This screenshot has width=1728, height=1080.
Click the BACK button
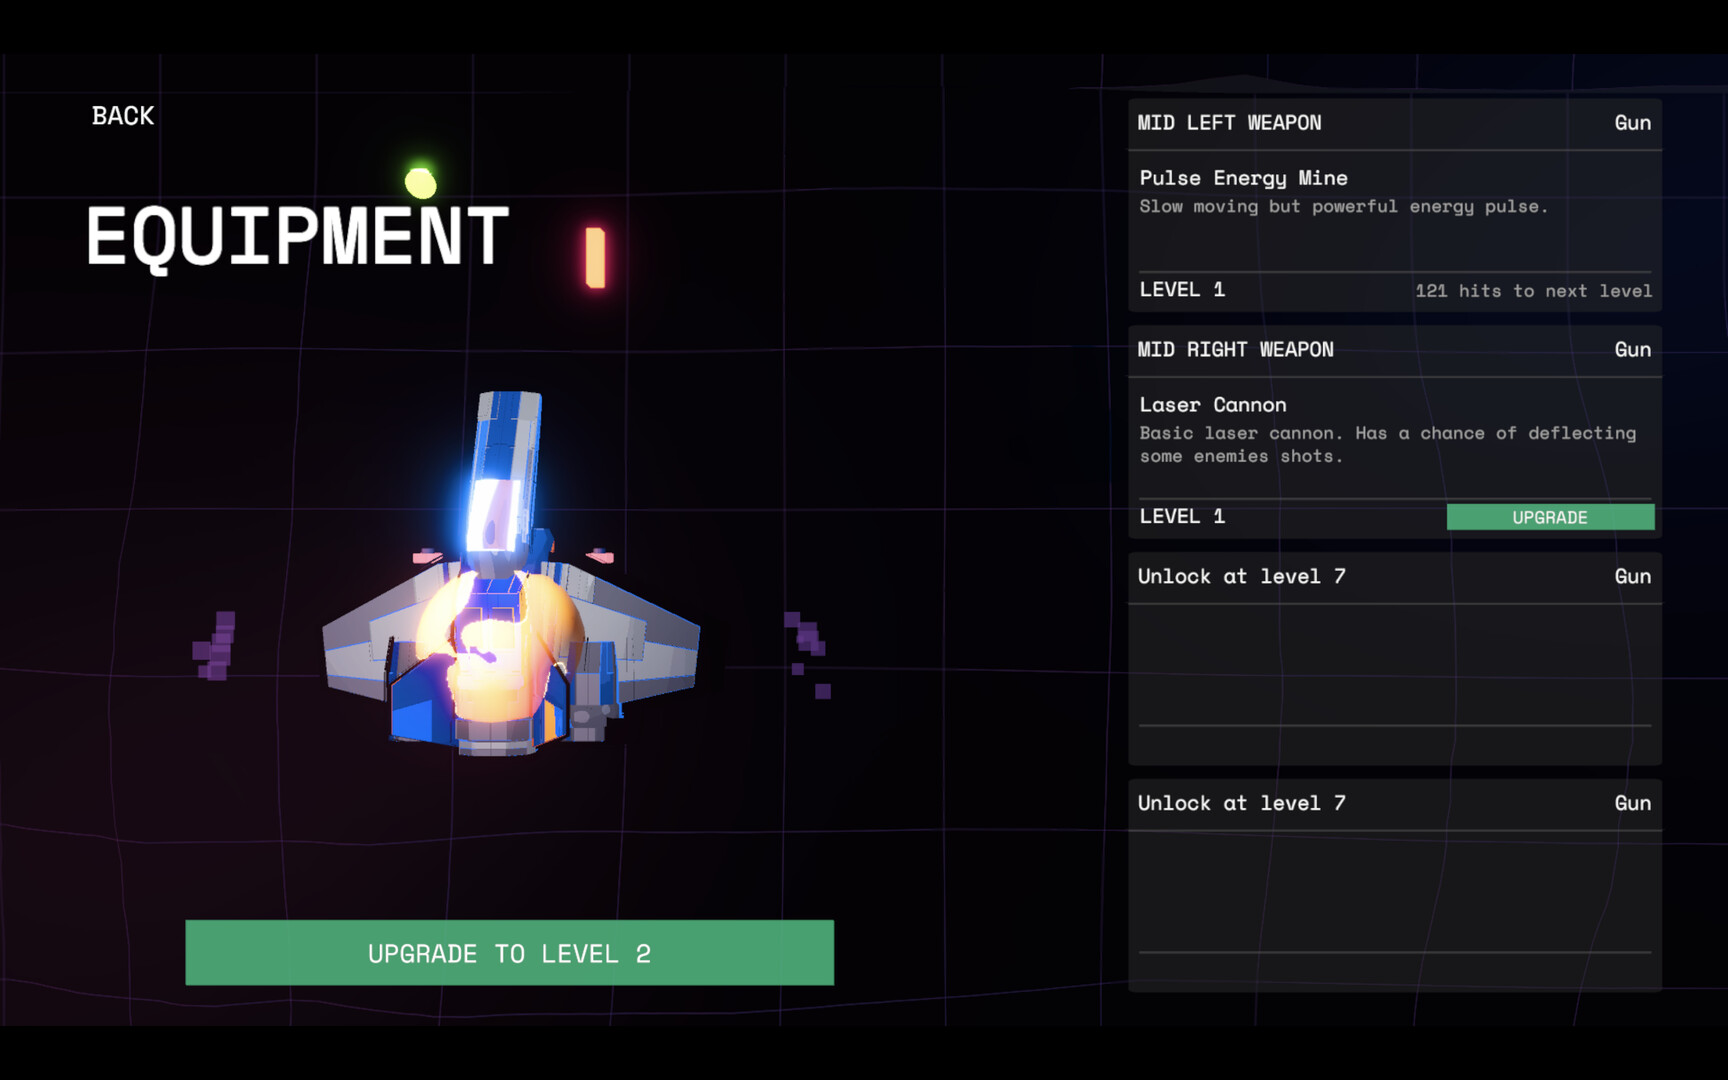(122, 116)
